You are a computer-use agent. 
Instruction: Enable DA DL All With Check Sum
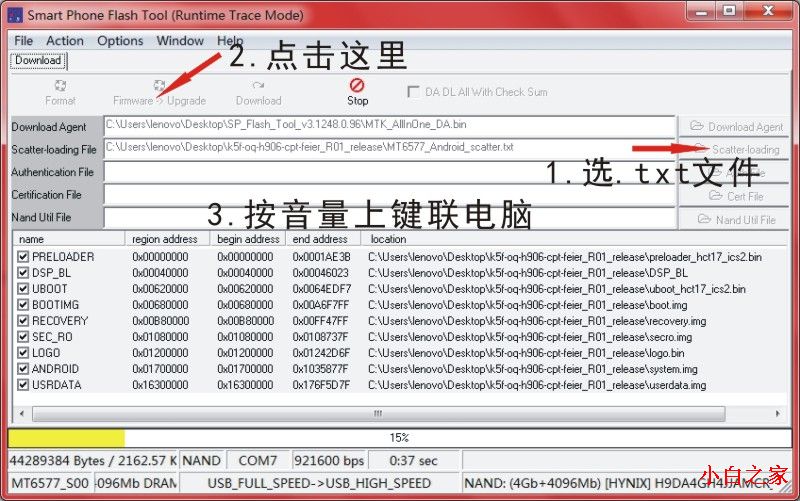coord(413,92)
